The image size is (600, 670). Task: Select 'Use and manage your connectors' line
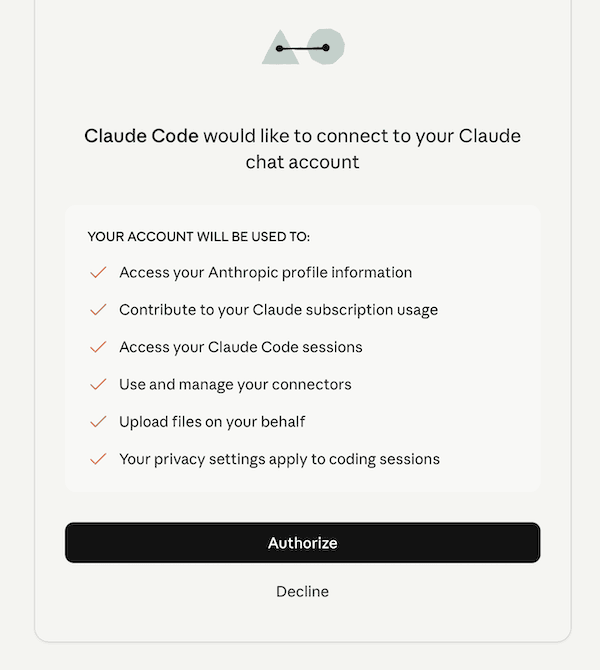235,385
